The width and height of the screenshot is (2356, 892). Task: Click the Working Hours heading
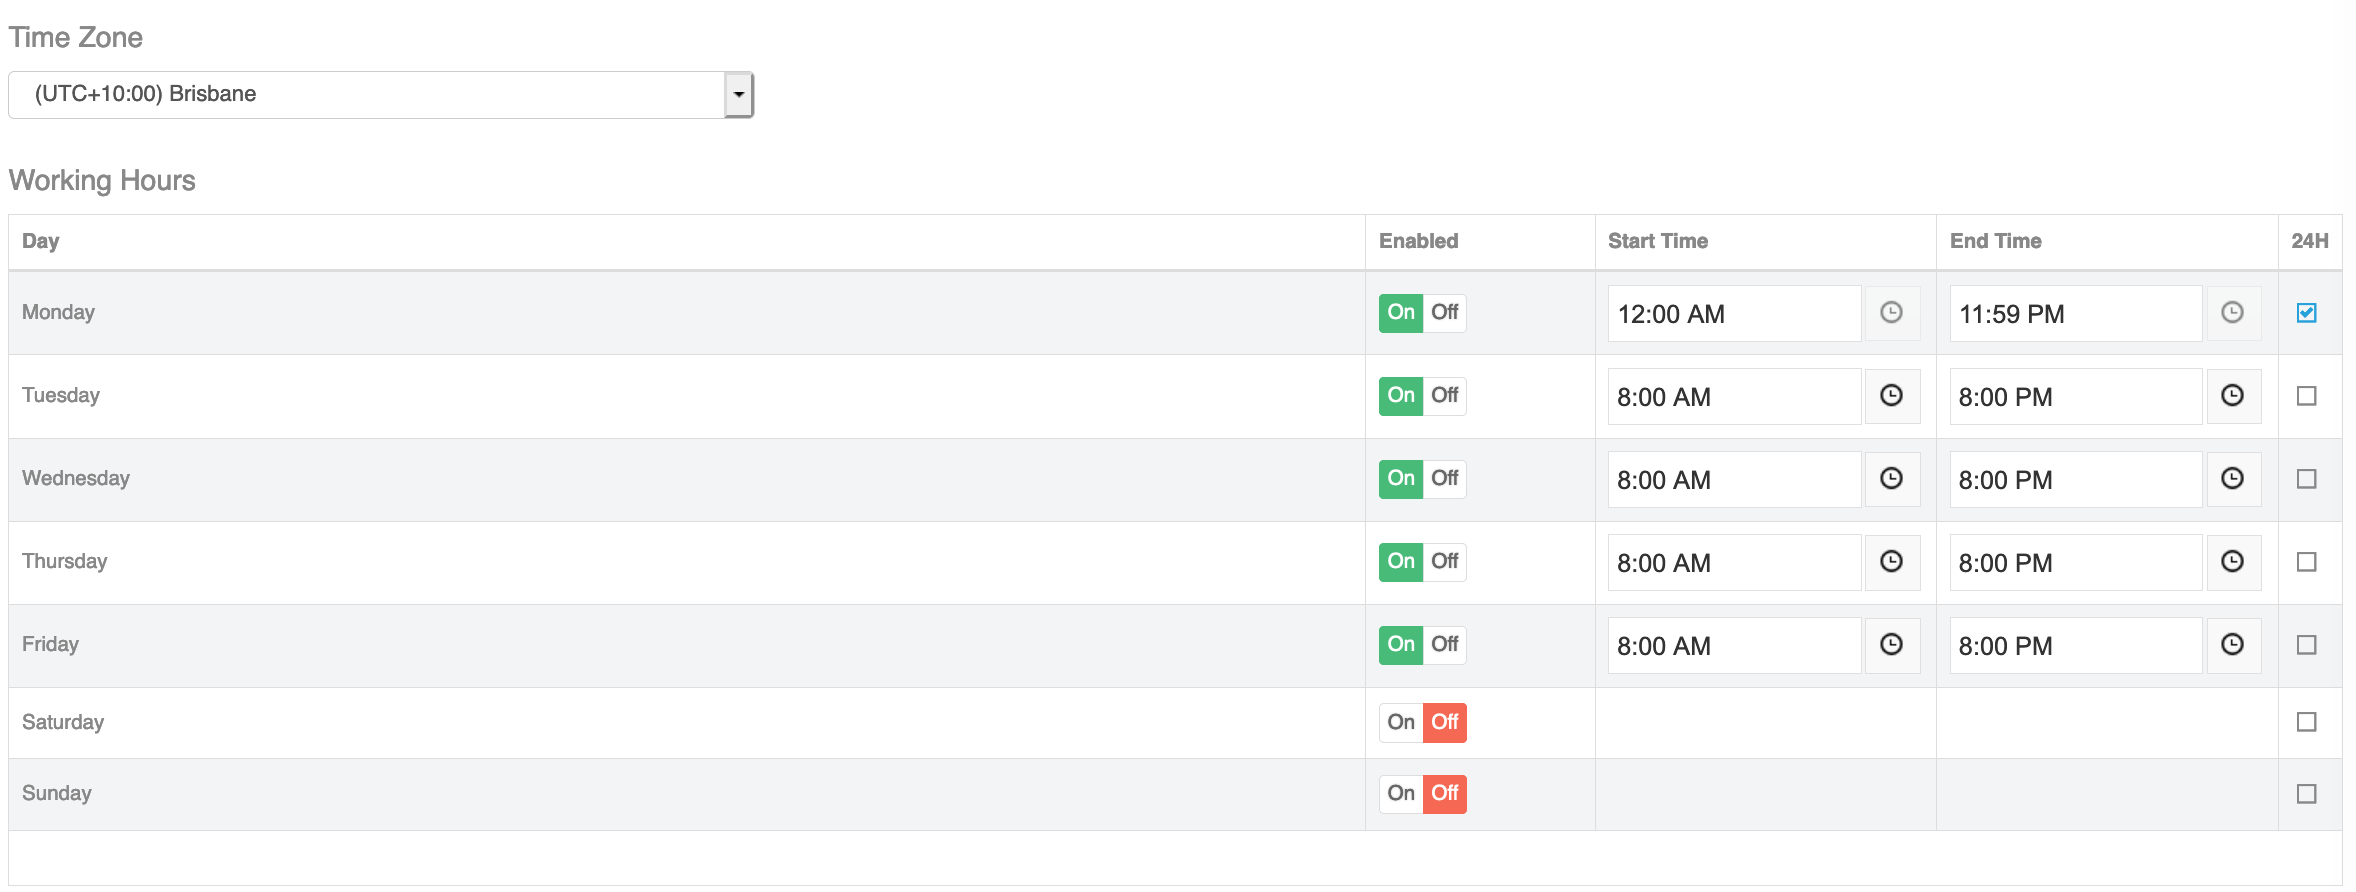102,180
